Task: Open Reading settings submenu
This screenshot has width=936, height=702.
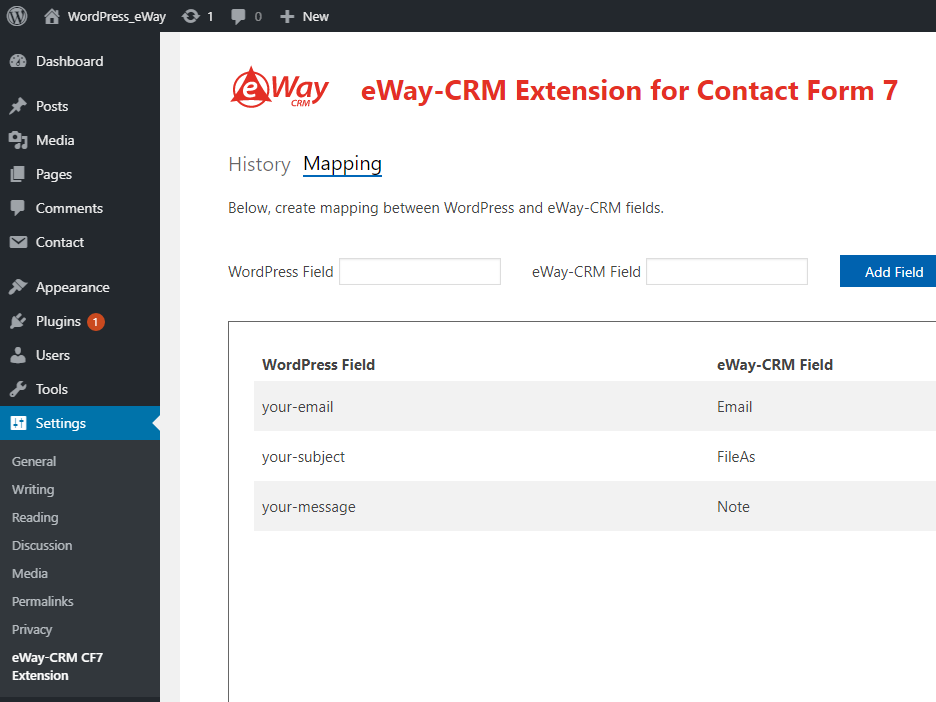Action: [35, 518]
